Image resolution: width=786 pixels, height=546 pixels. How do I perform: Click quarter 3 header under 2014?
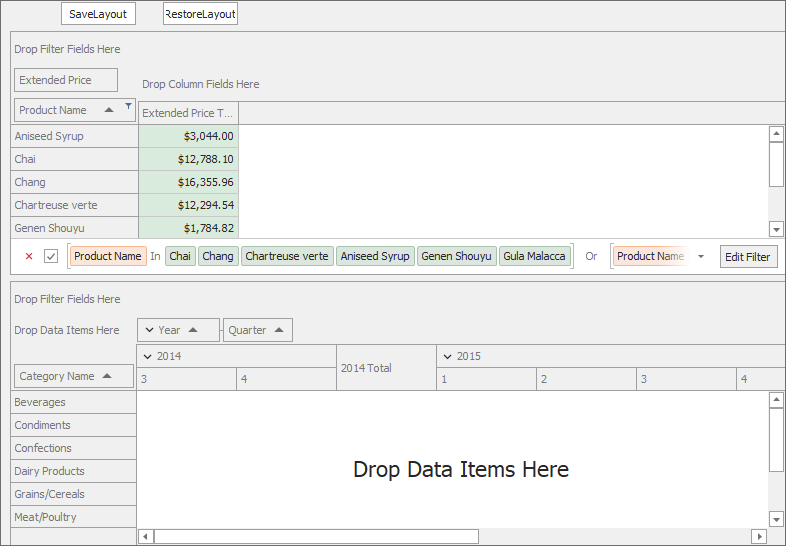186,380
